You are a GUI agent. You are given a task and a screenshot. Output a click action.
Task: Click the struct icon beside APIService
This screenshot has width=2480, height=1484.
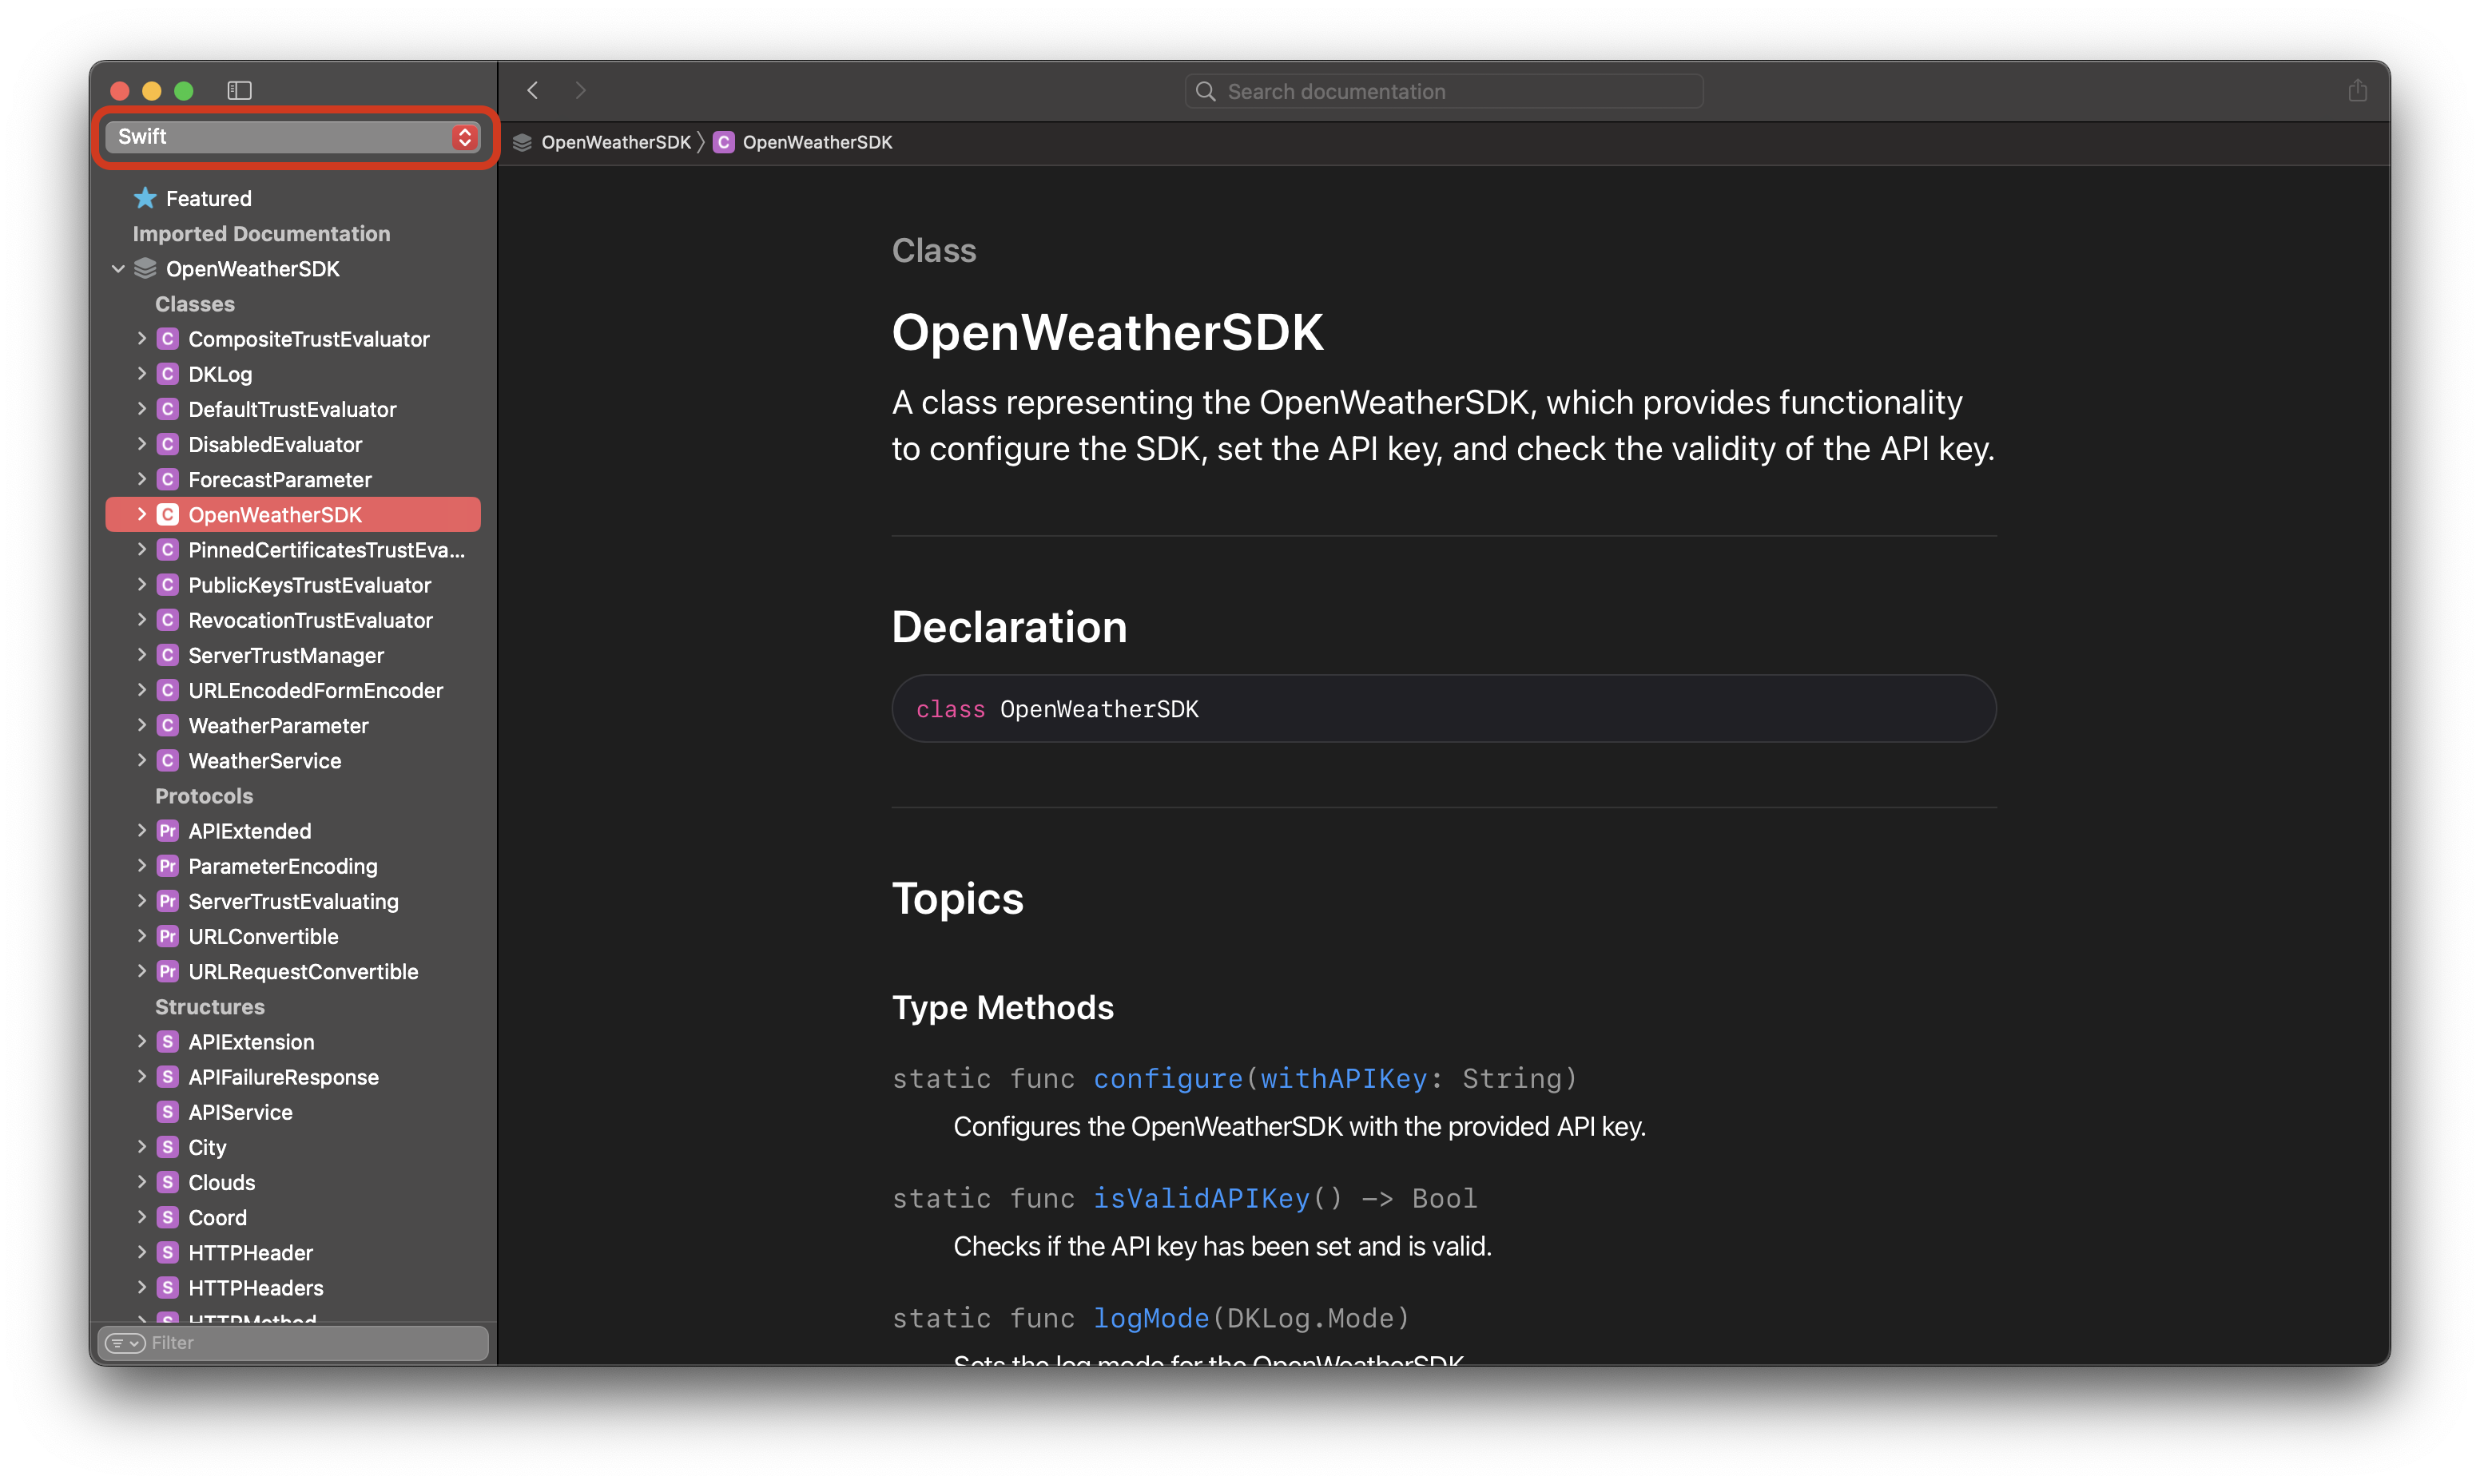[168, 1112]
